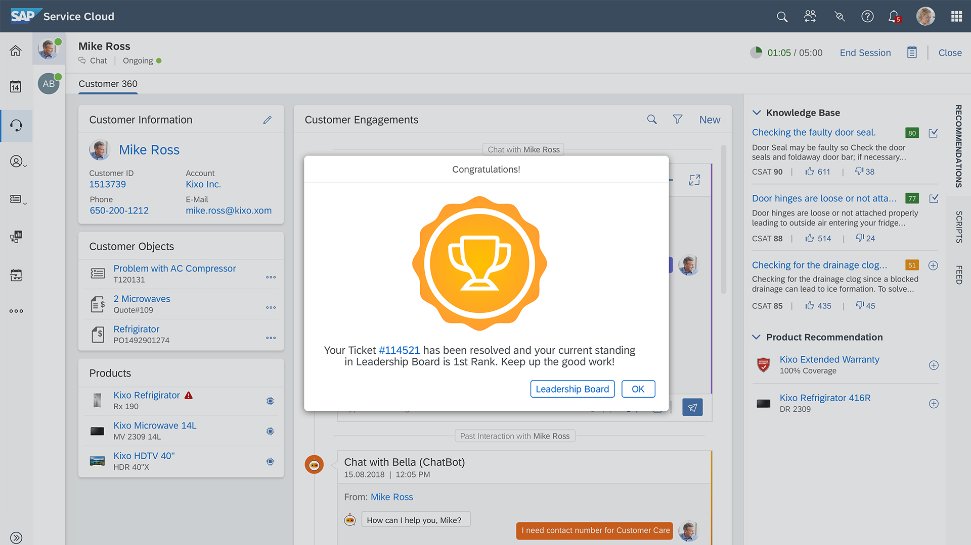Open customer ID 1513739 link
Image resolution: width=971 pixels, height=545 pixels.
(x=107, y=185)
